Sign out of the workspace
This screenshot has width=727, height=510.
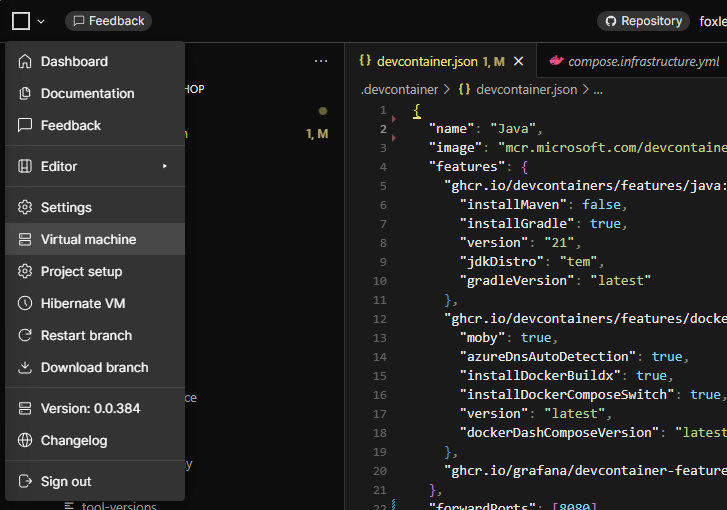95,481
